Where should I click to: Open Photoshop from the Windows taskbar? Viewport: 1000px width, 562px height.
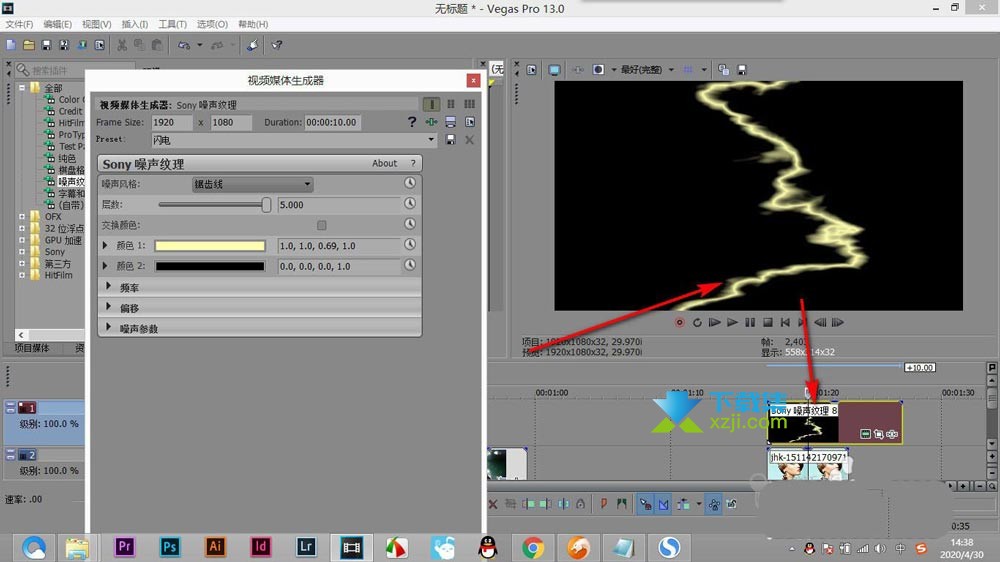(170, 547)
